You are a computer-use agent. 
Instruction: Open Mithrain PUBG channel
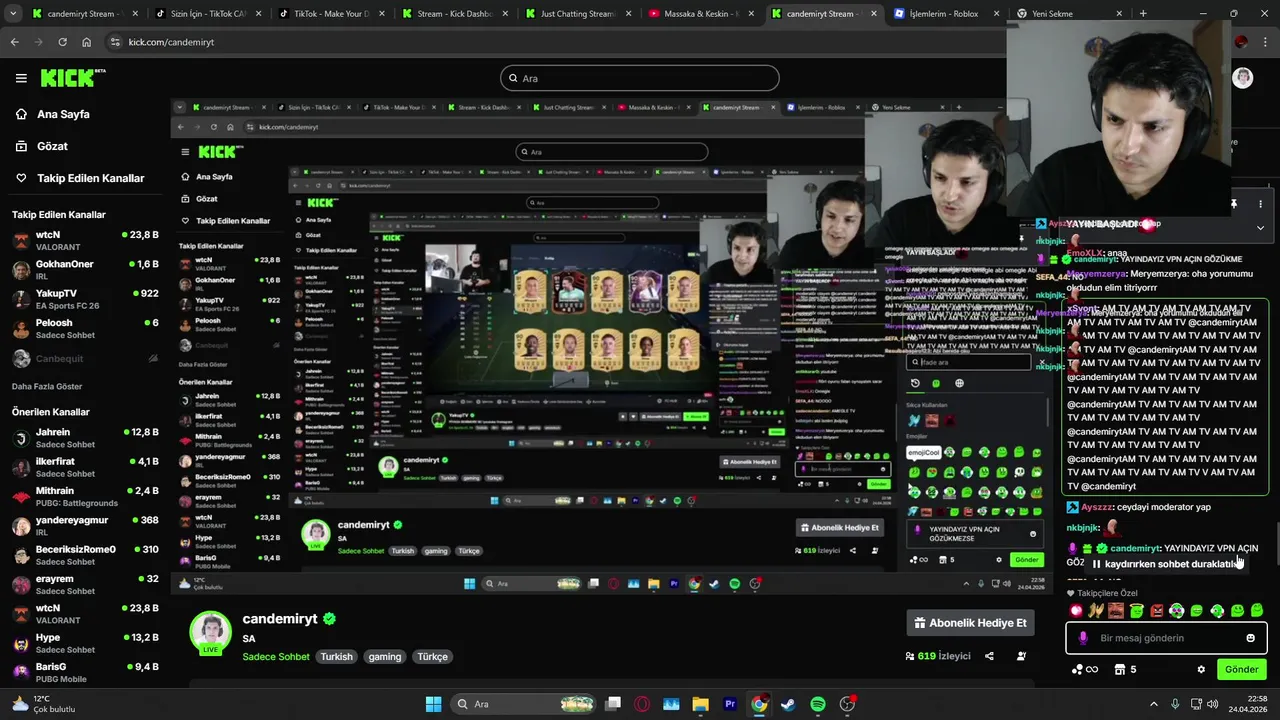(x=85, y=496)
